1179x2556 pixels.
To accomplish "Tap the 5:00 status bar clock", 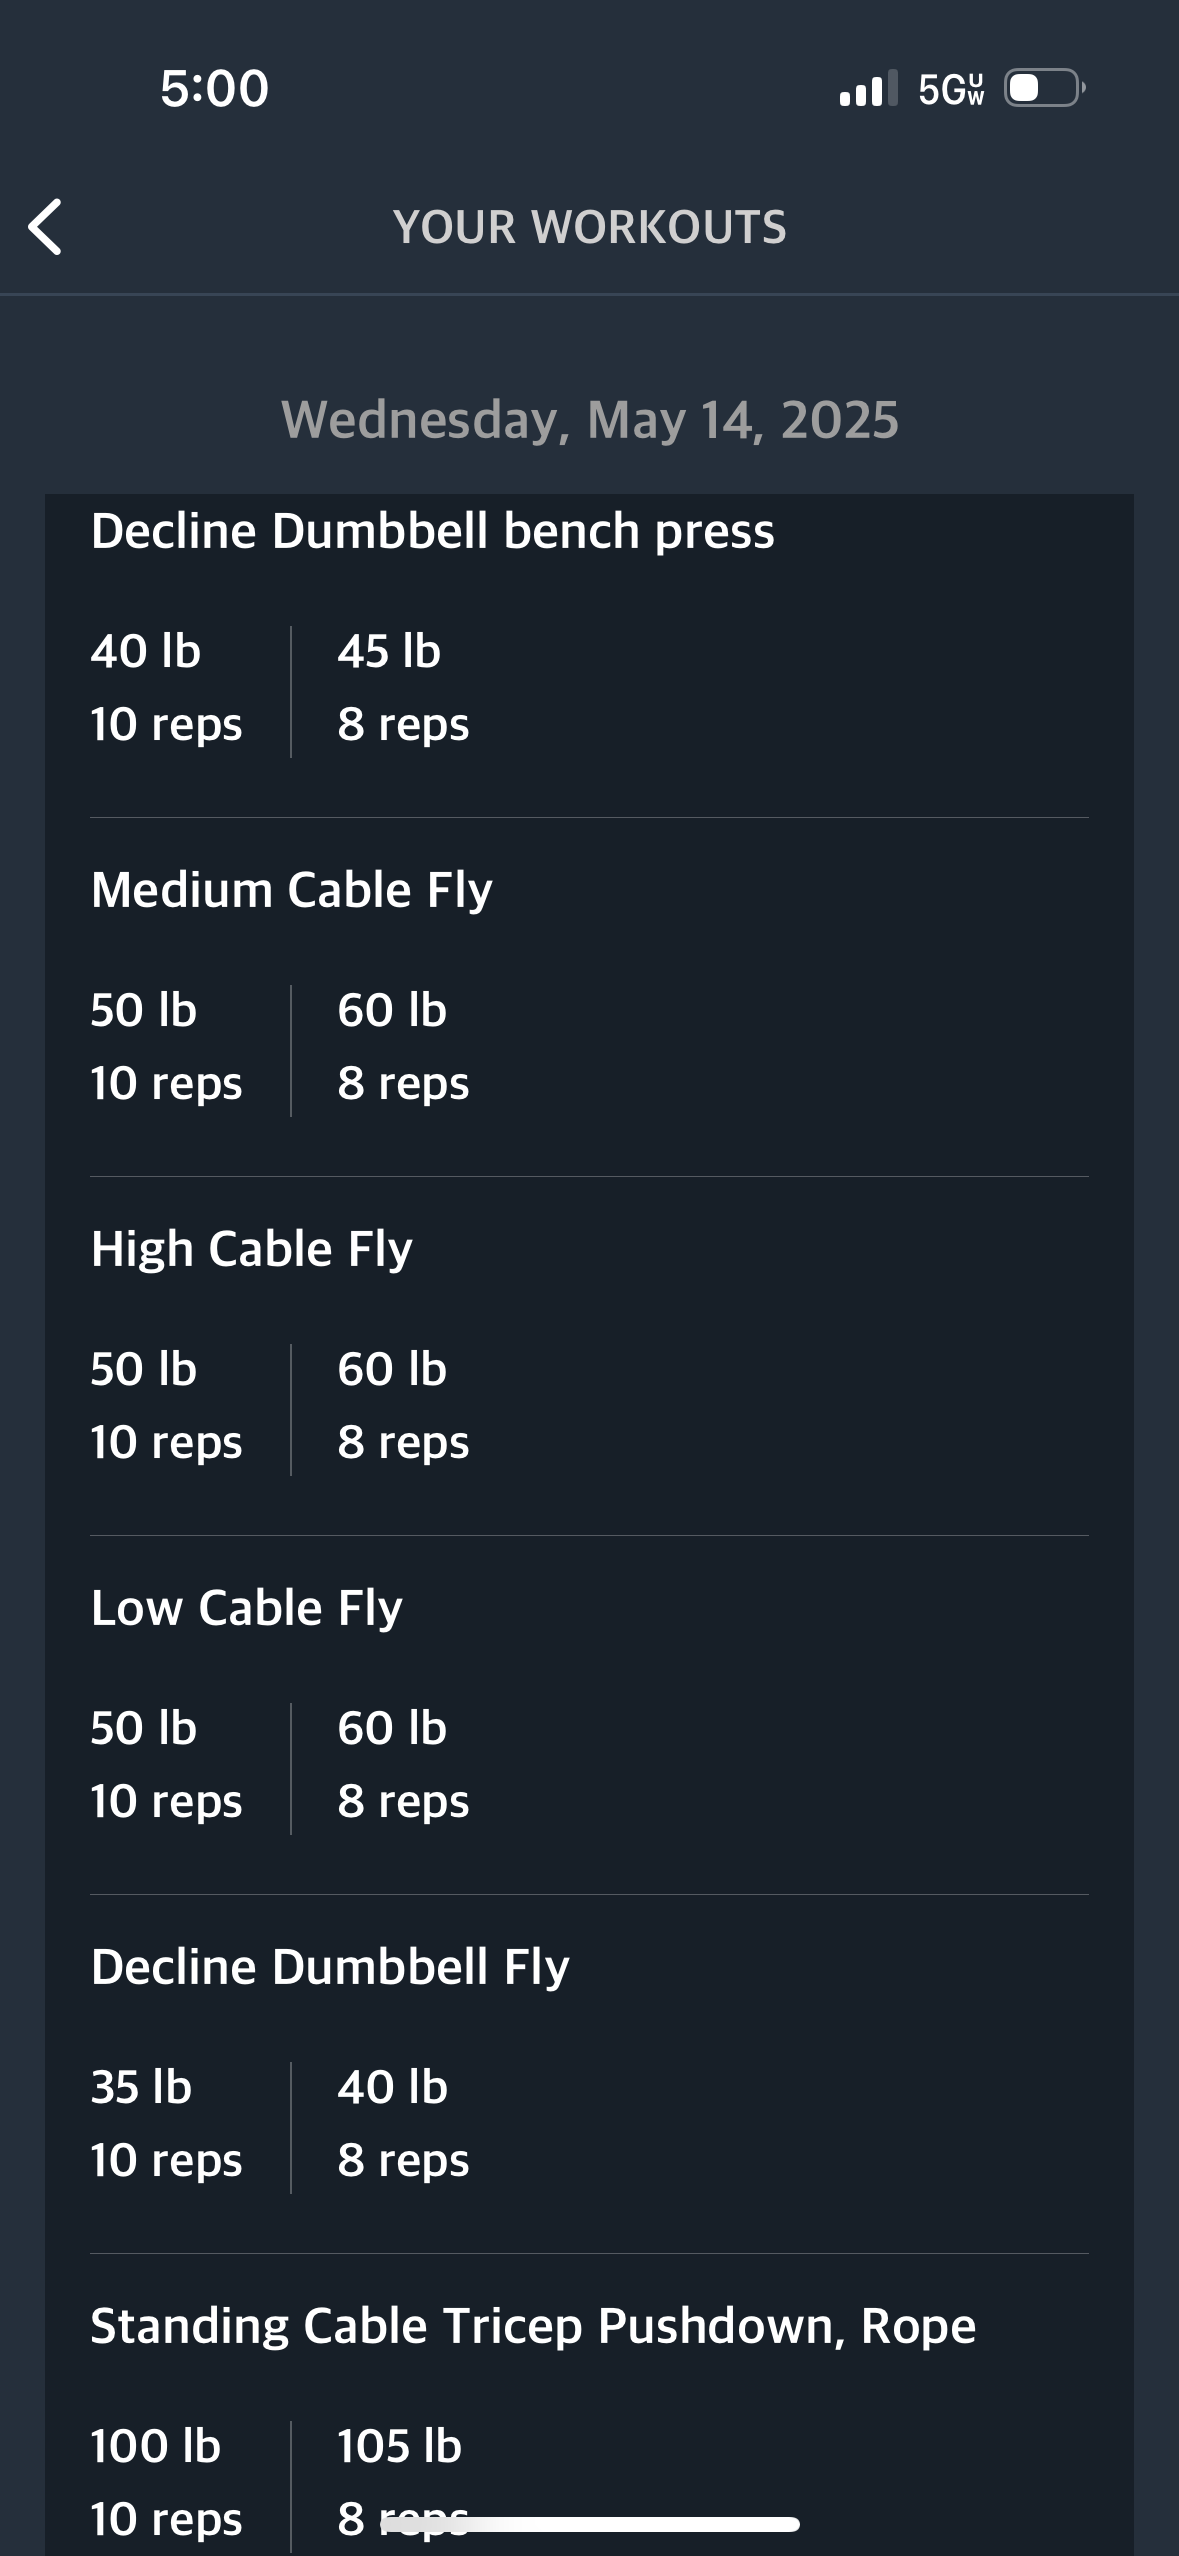I will pos(215,88).
